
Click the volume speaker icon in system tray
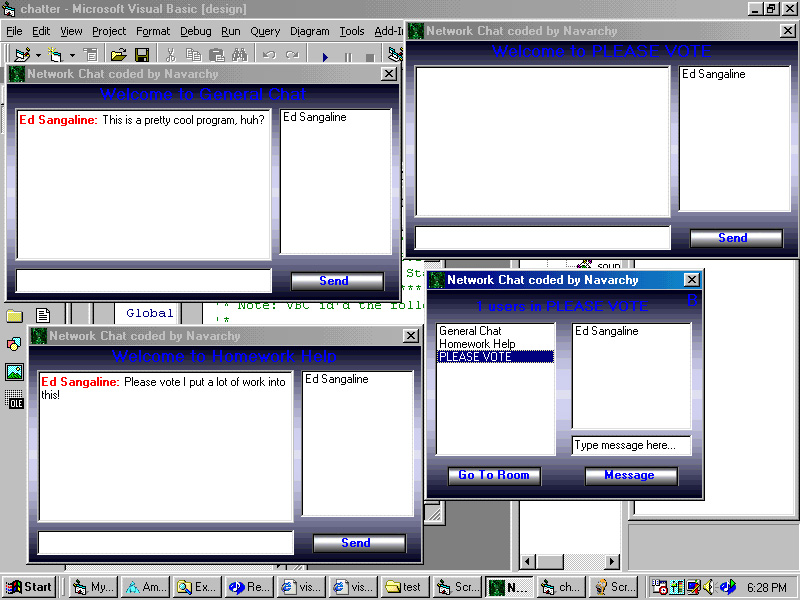coord(707,587)
